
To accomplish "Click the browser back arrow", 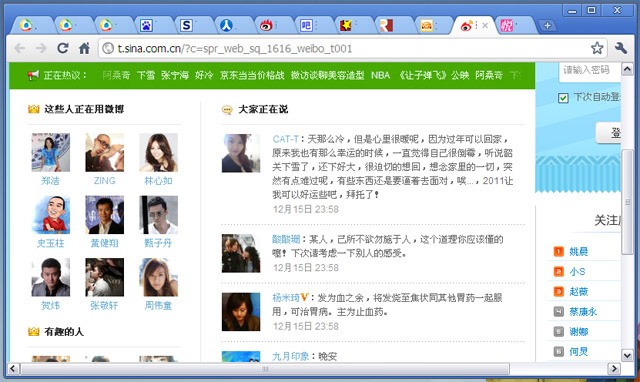I will tap(20, 48).
